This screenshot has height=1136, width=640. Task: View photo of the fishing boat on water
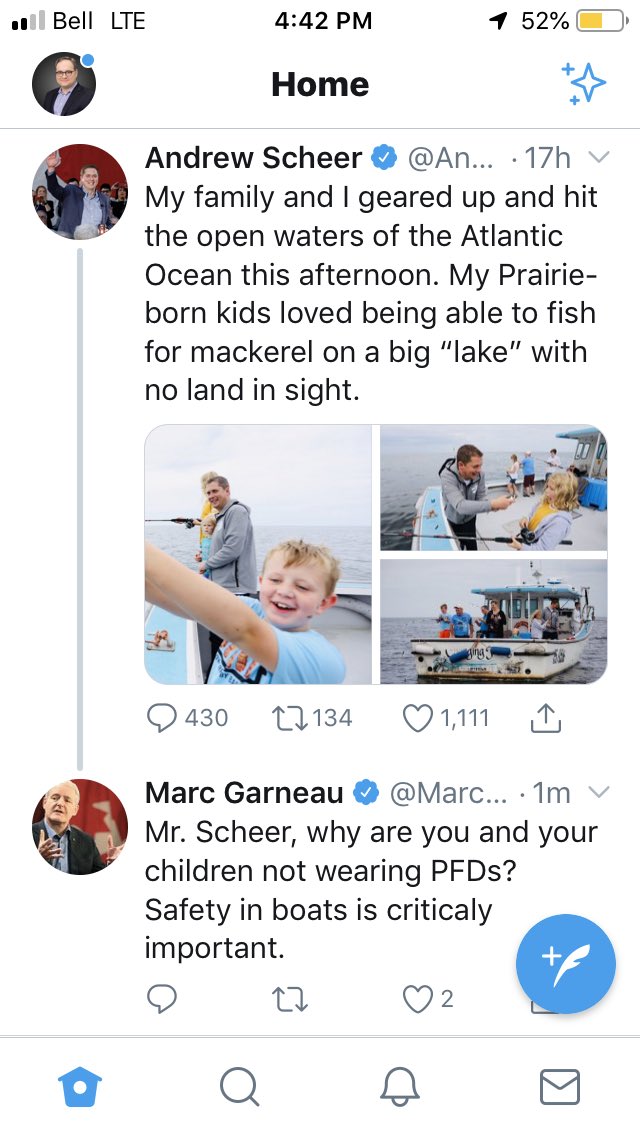pos(494,622)
